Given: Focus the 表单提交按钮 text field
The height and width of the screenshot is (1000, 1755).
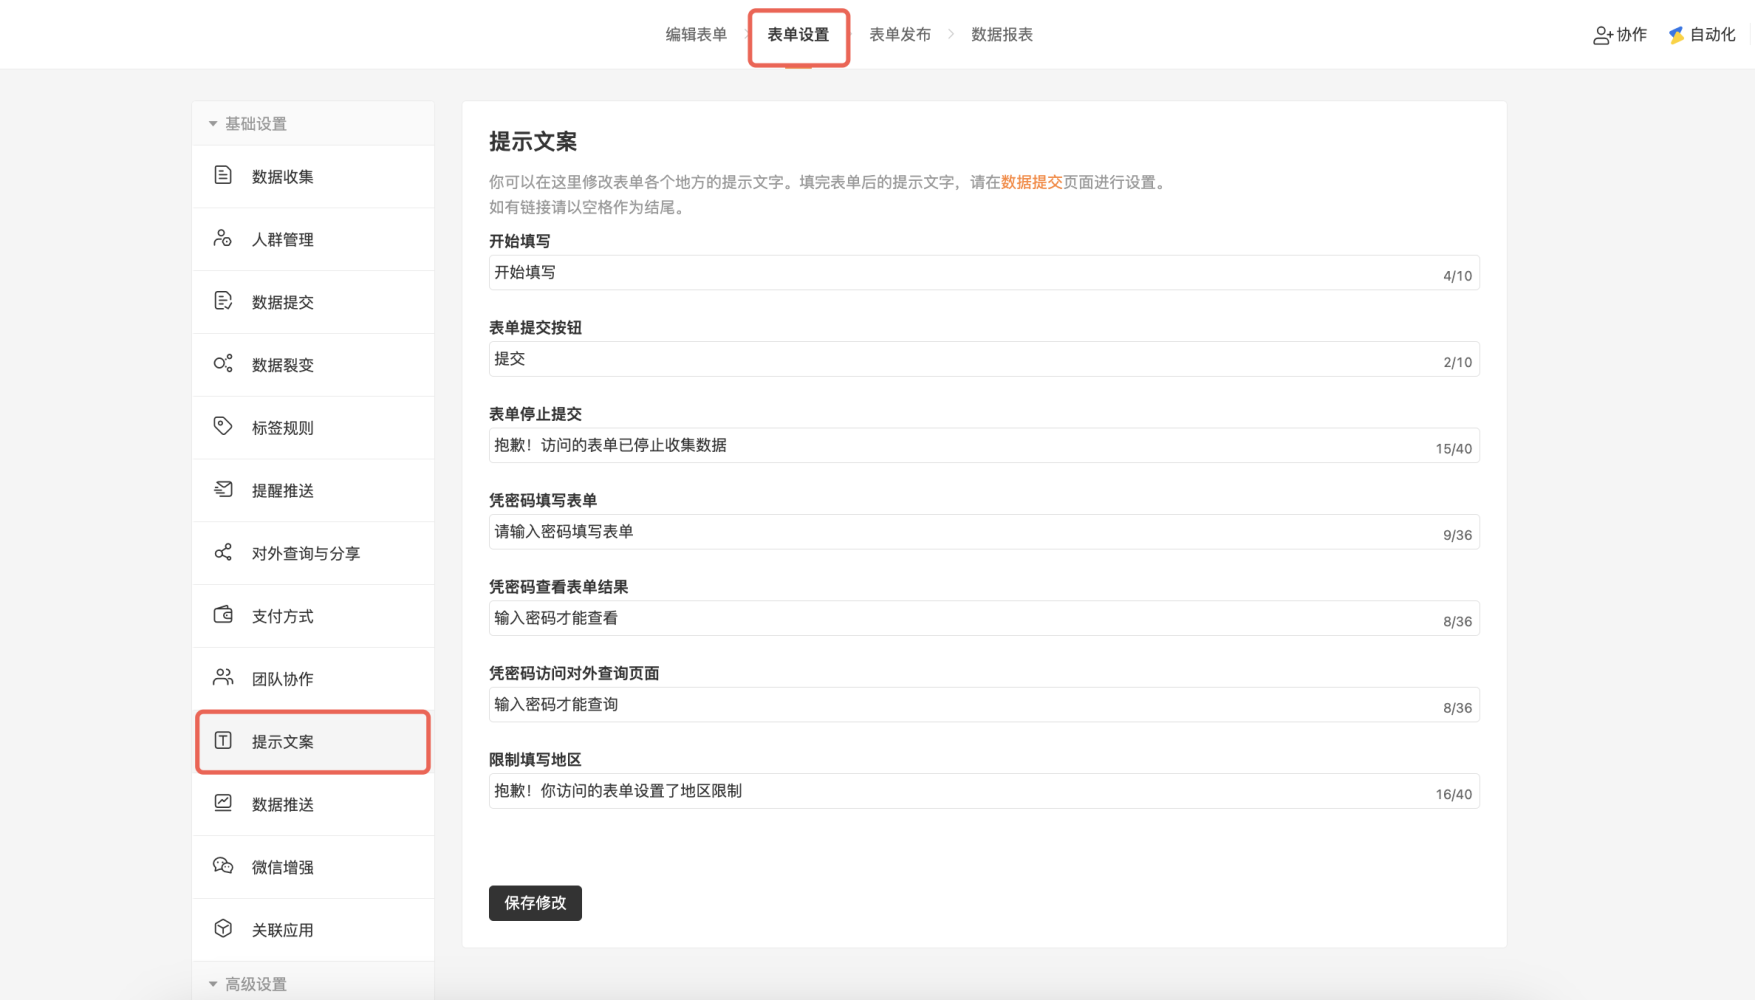Looking at the screenshot, I should [x=960, y=359].
